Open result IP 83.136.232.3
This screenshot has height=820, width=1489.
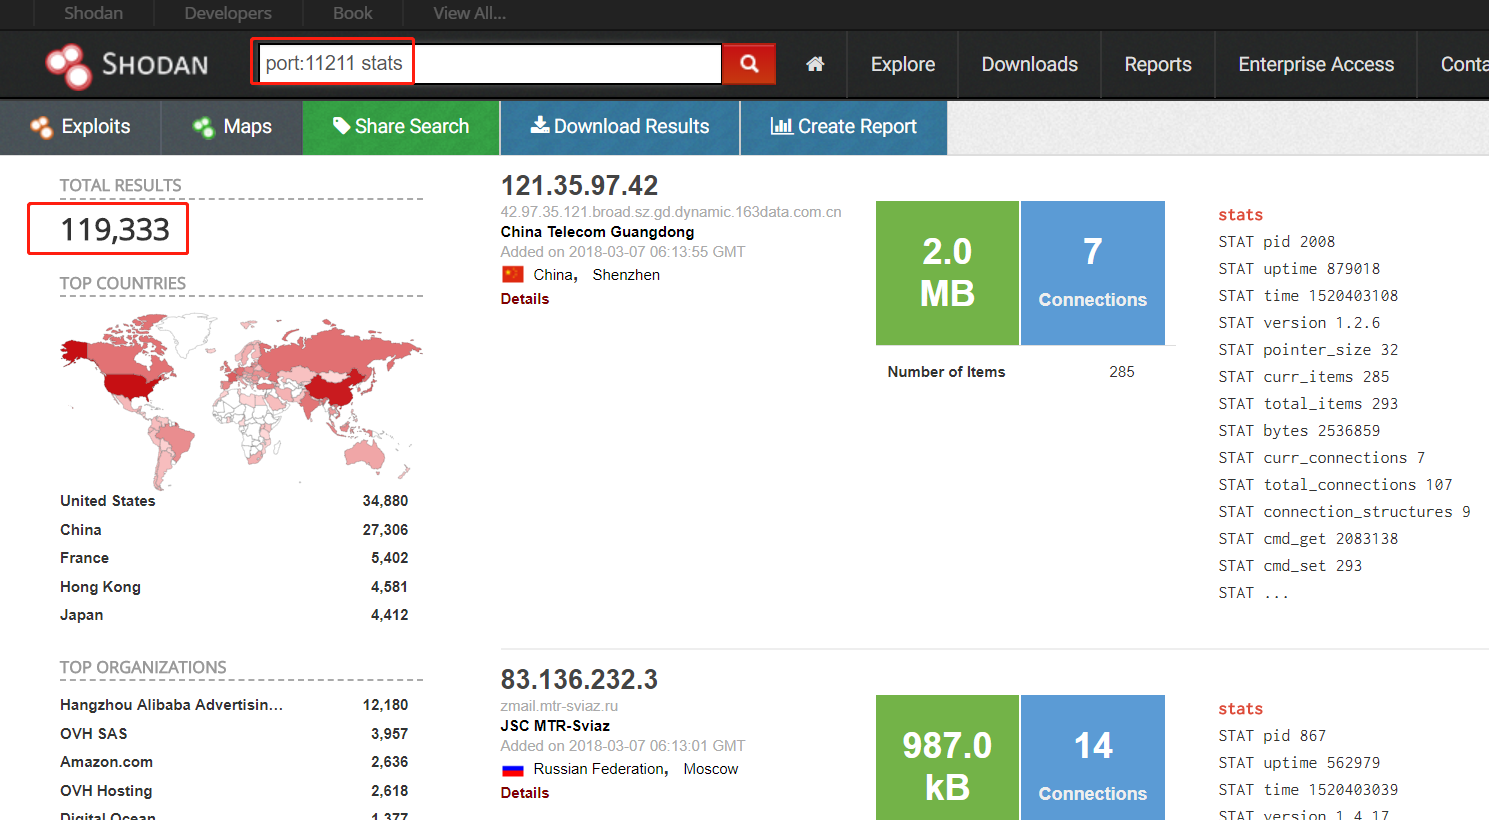579,680
